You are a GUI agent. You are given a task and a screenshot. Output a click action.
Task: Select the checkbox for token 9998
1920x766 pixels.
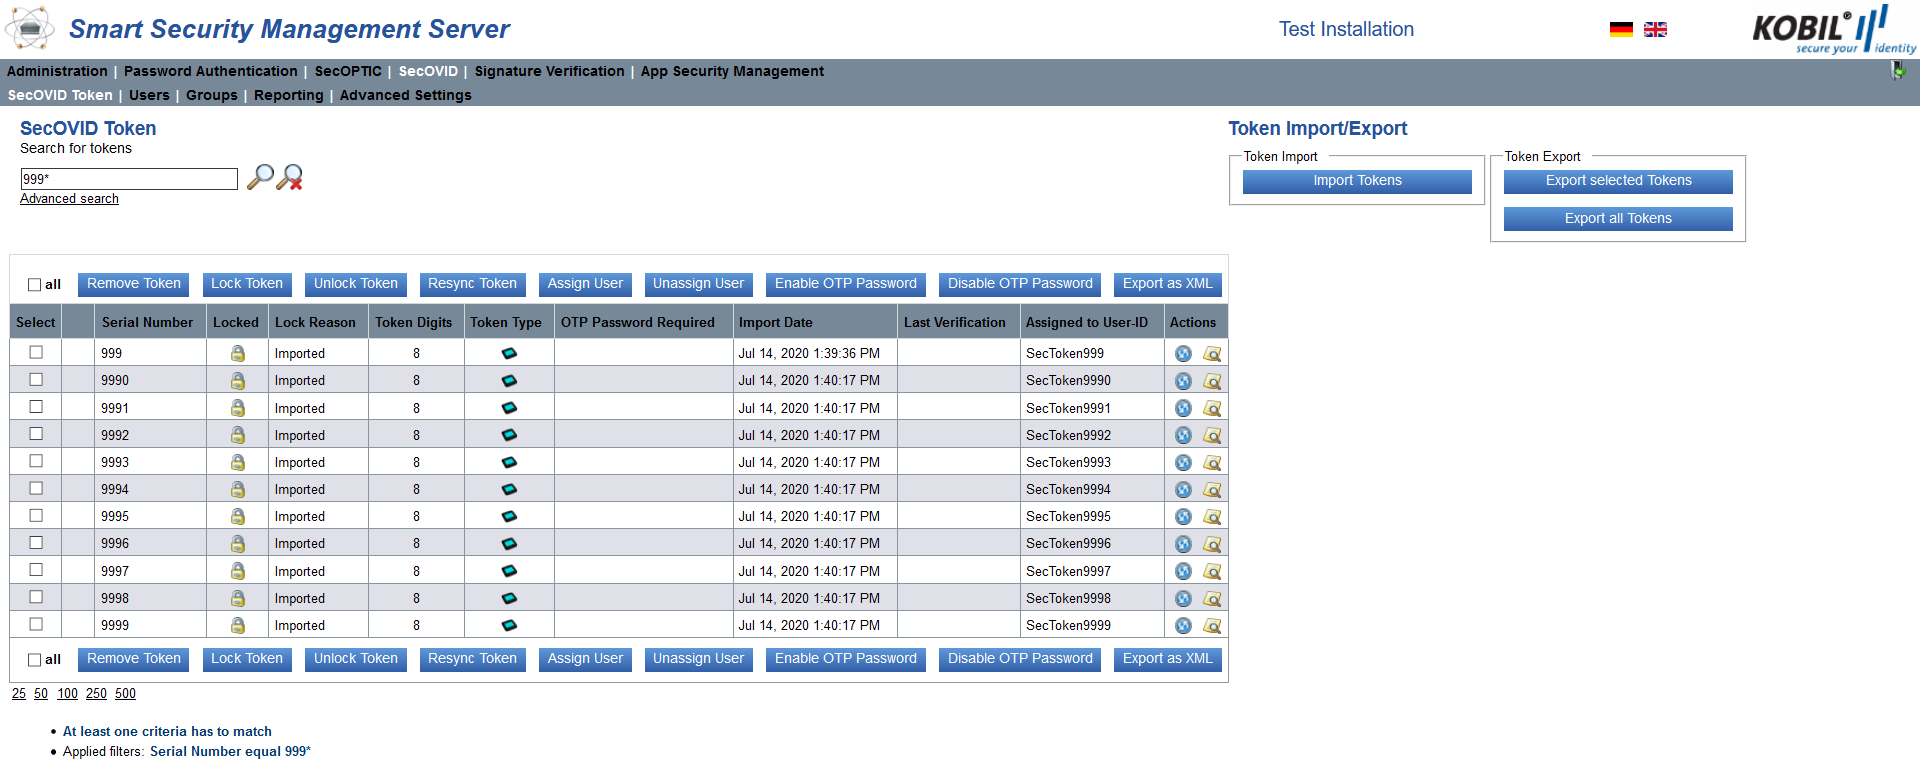[x=36, y=596]
